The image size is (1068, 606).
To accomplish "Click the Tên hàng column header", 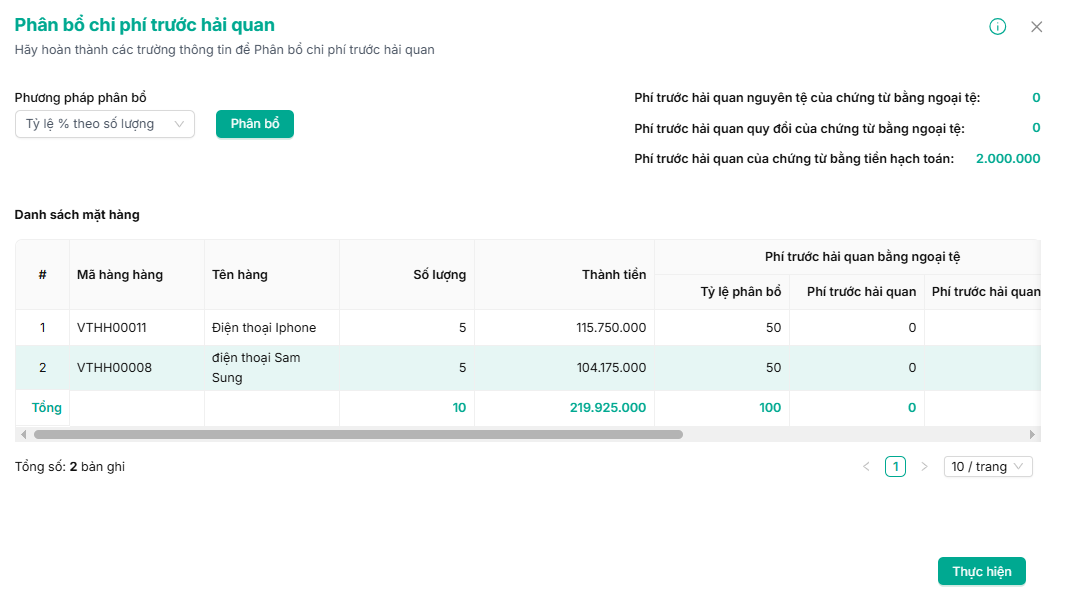I will 240,275.
